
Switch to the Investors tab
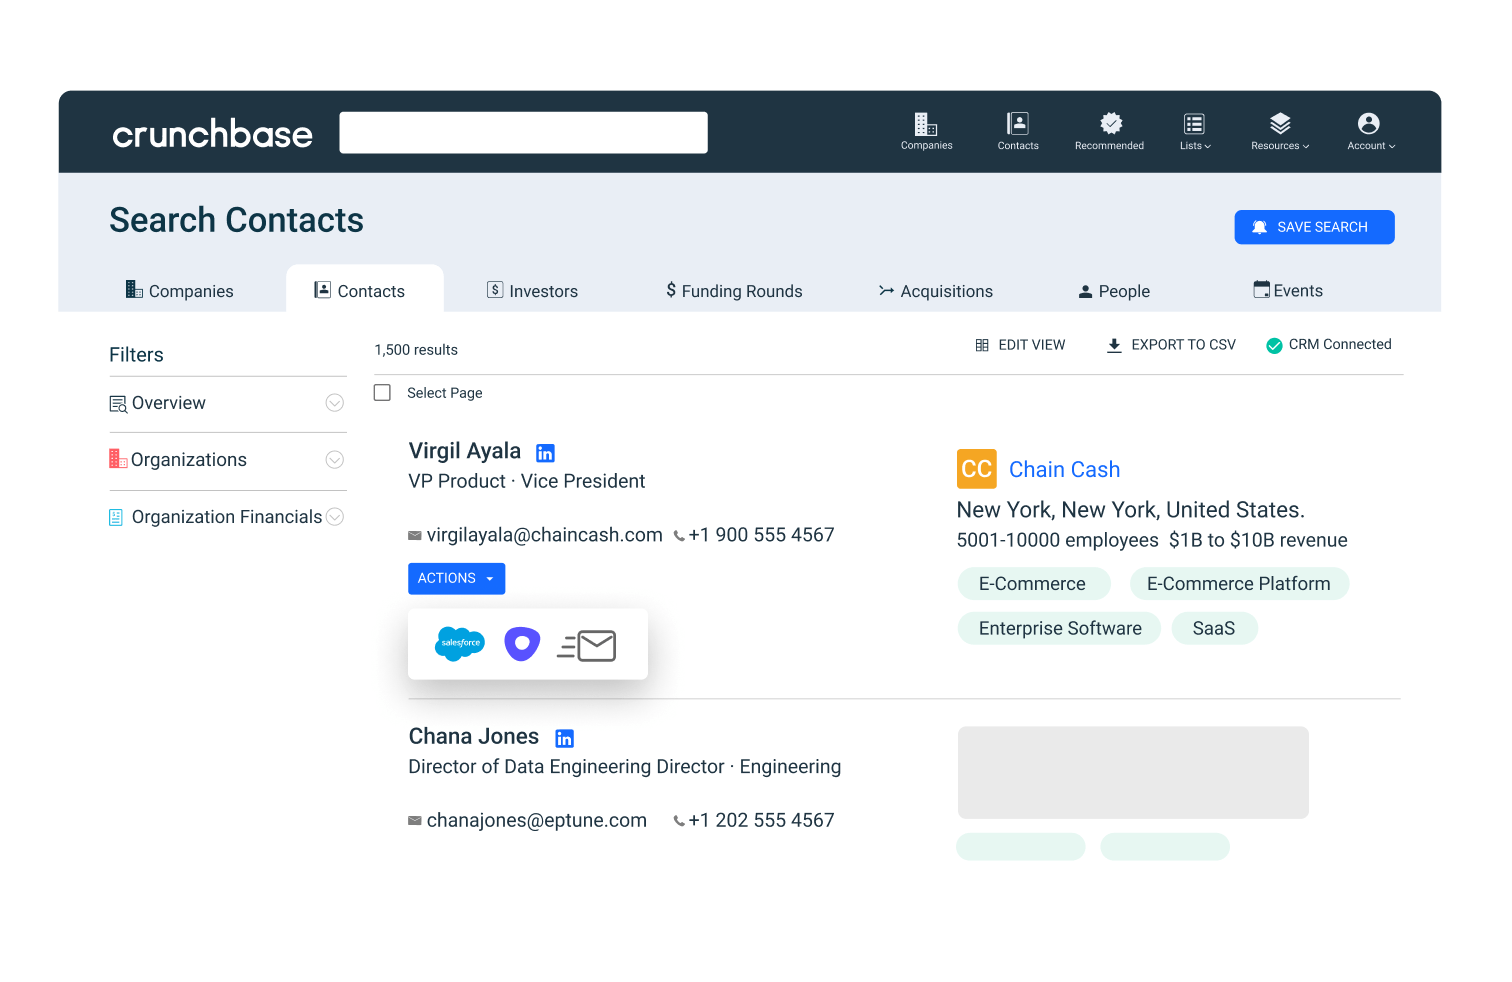[x=532, y=290]
